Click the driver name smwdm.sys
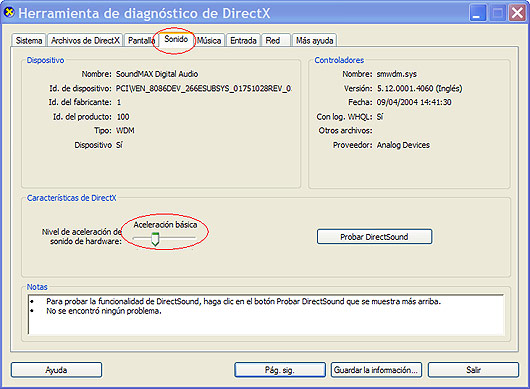530x389 pixels. pos(396,74)
